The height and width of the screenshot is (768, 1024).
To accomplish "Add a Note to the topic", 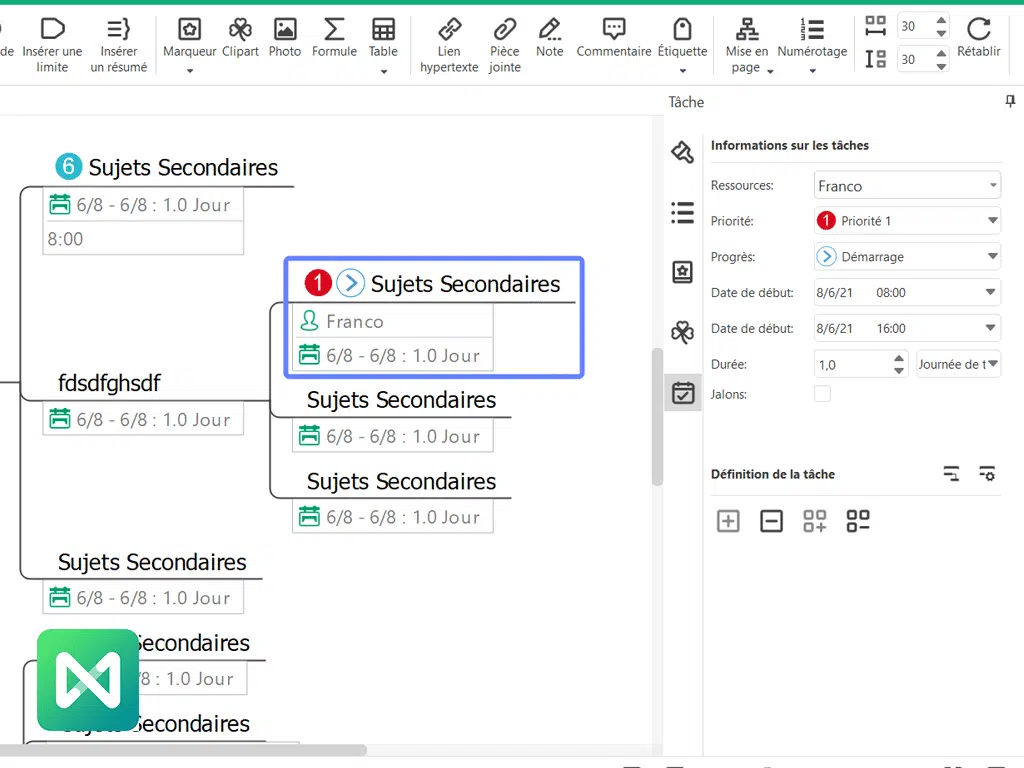I will point(549,30).
